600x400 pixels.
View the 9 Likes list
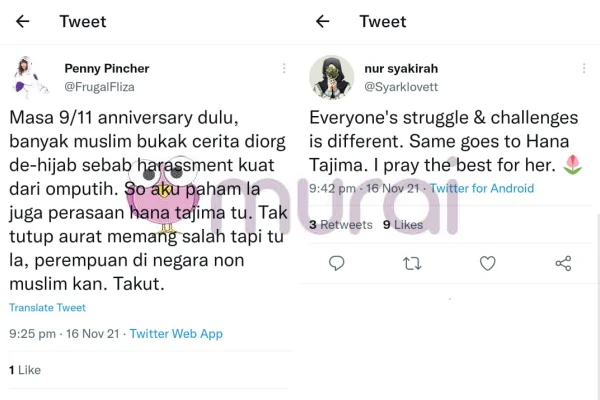tap(403, 225)
